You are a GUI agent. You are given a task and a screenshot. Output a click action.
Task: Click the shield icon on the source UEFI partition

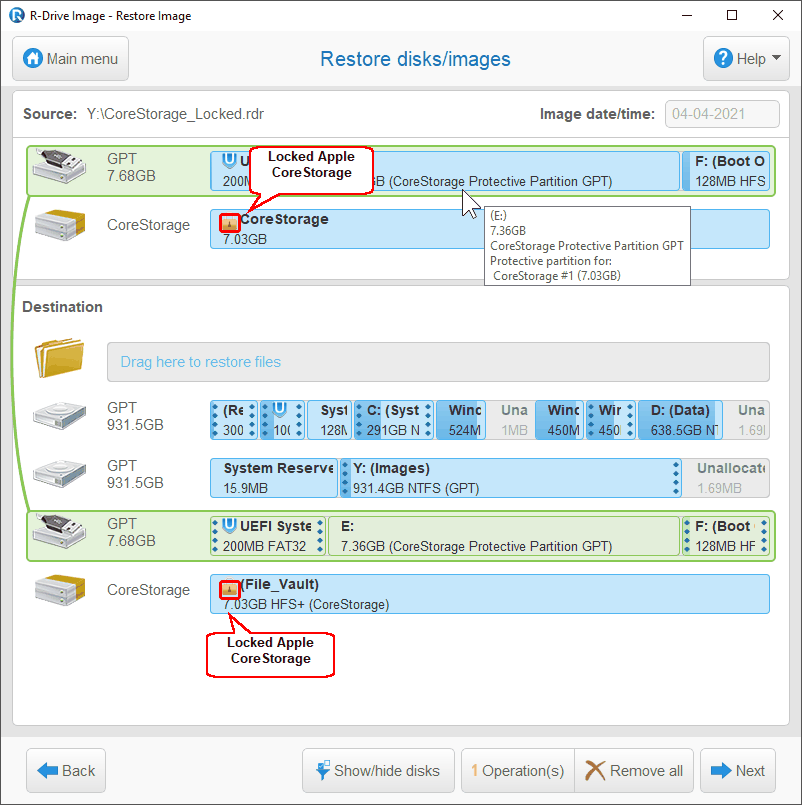229,160
